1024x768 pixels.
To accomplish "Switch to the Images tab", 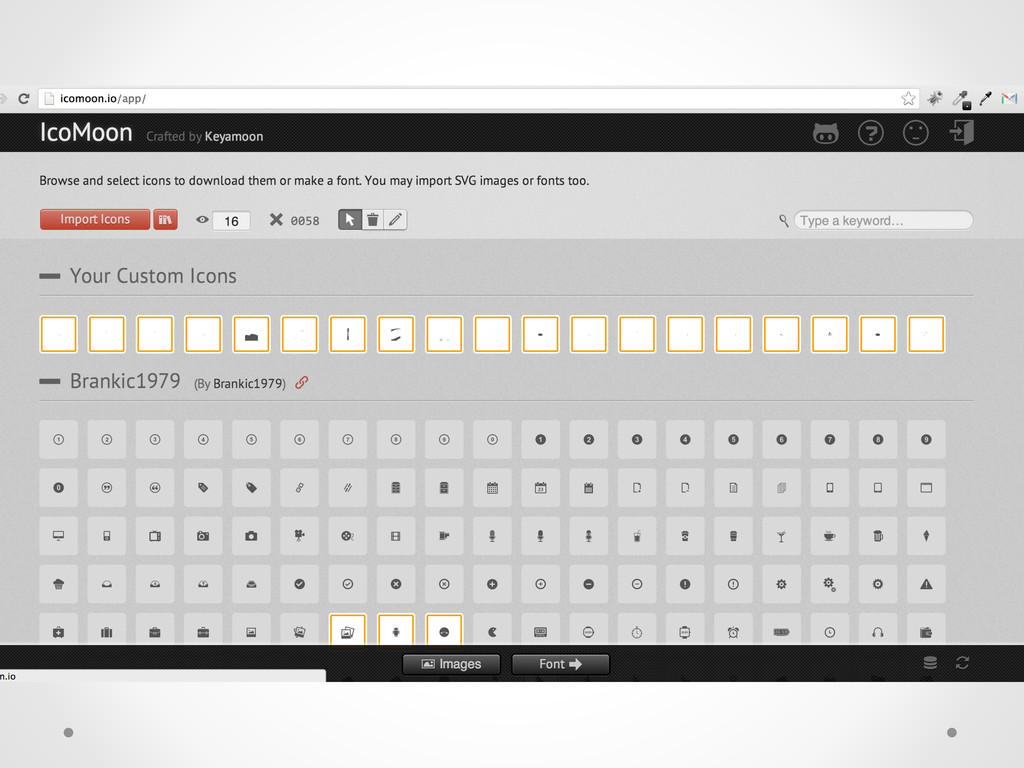I will pos(451,664).
